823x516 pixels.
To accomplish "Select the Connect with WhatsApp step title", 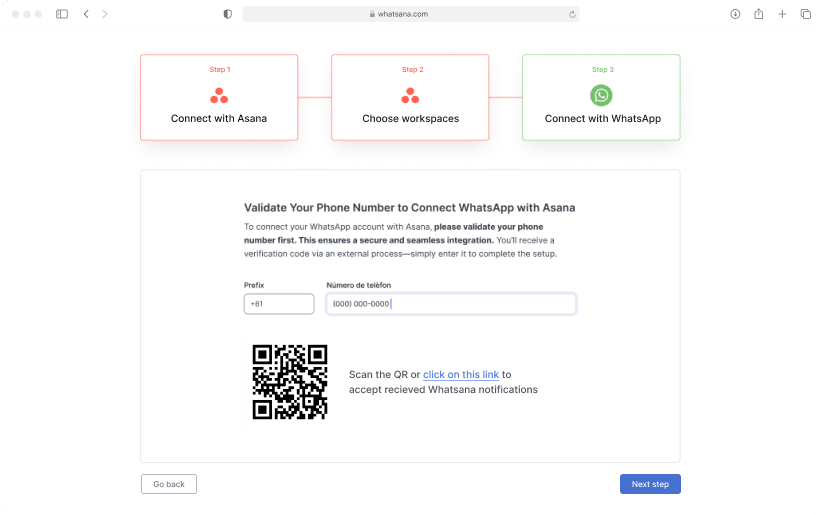I will pos(602,119).
